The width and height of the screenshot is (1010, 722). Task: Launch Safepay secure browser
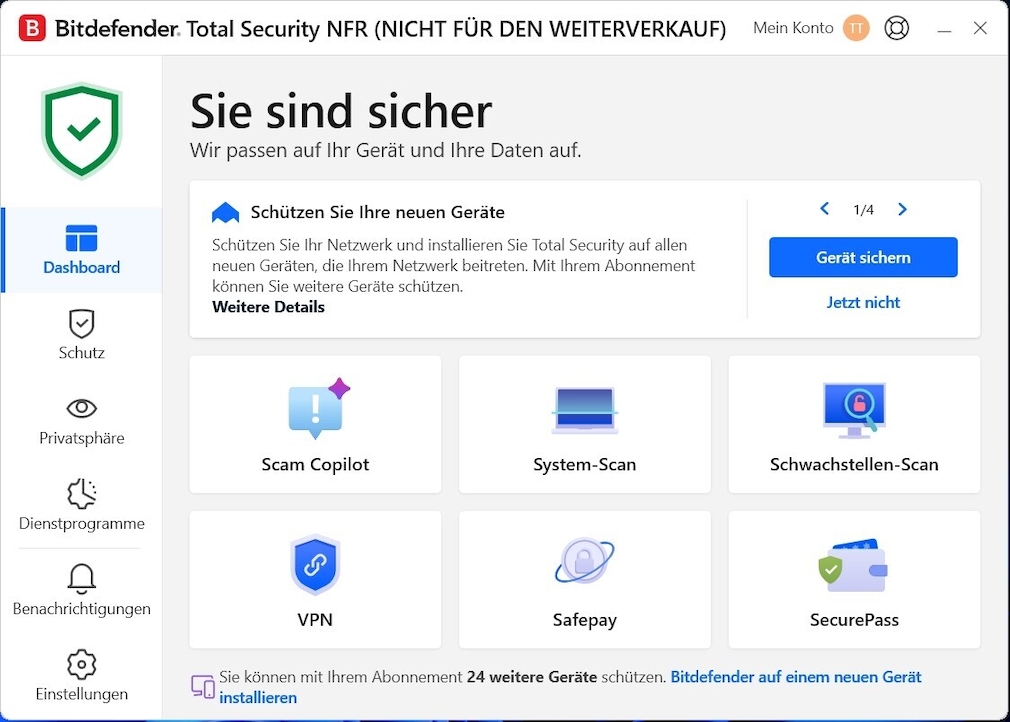(x=584, y=560)
